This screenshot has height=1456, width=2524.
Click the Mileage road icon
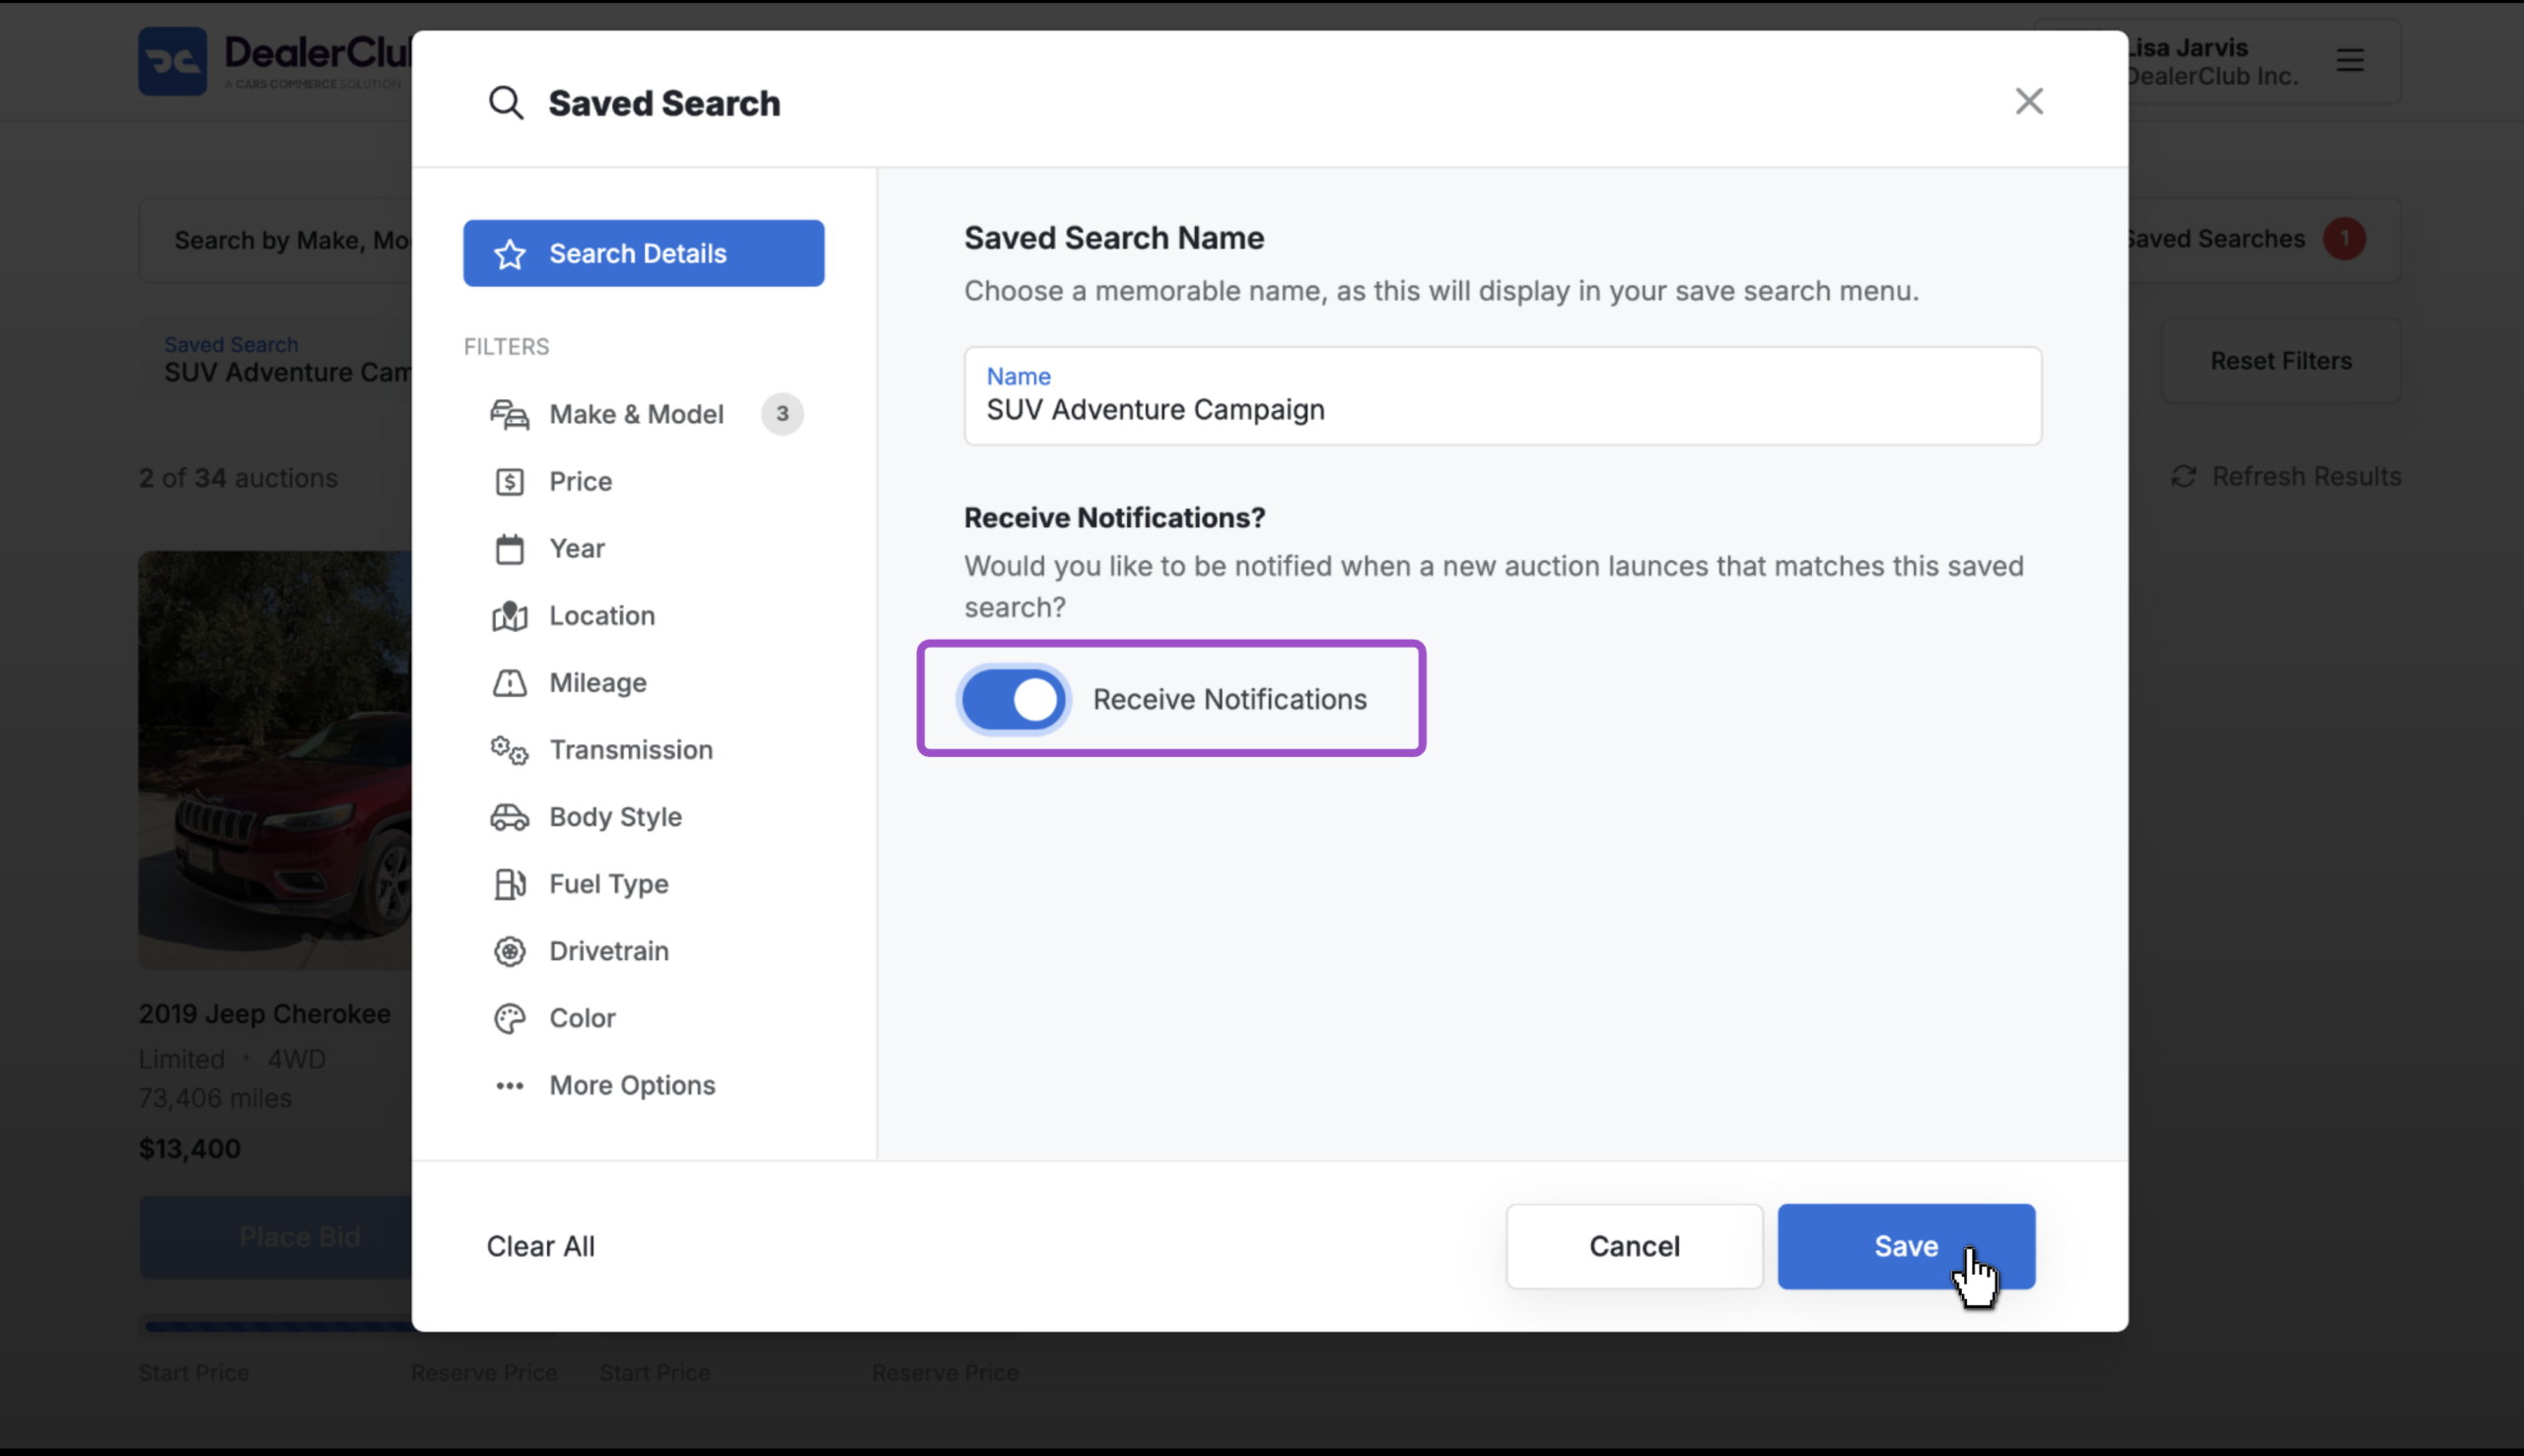pos(509,682)
